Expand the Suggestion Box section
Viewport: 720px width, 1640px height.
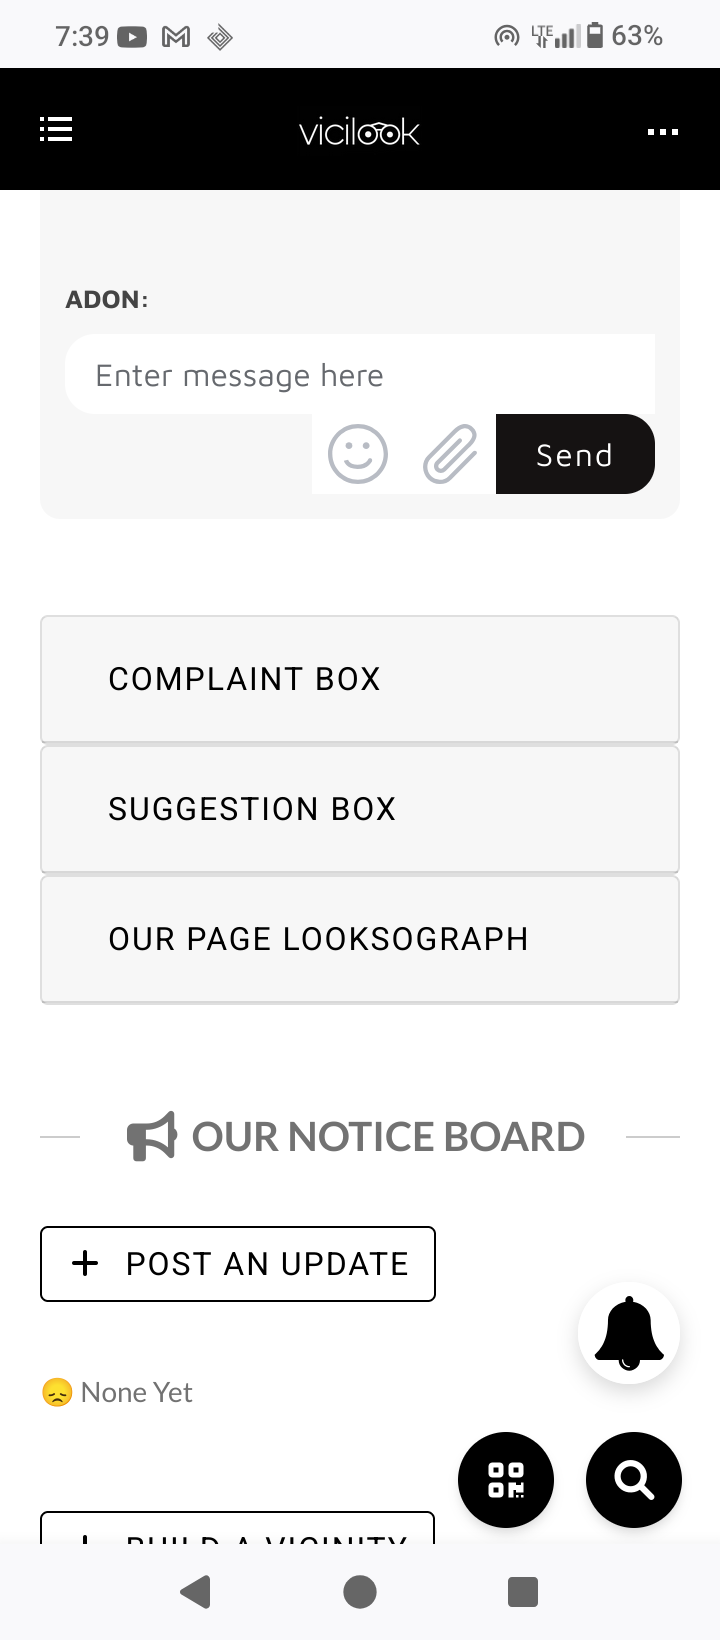(x=360, y=809)
